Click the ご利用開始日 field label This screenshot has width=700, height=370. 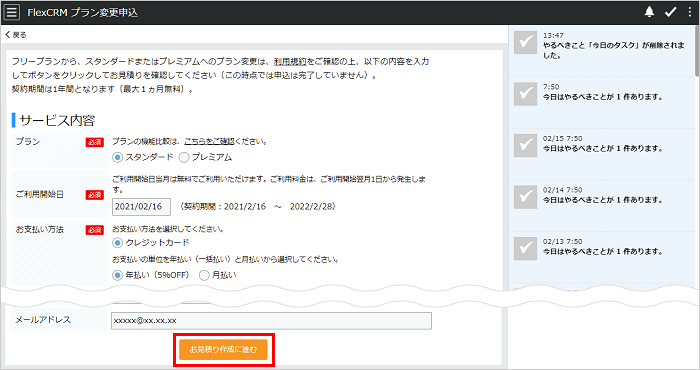[x=39, y=195]
